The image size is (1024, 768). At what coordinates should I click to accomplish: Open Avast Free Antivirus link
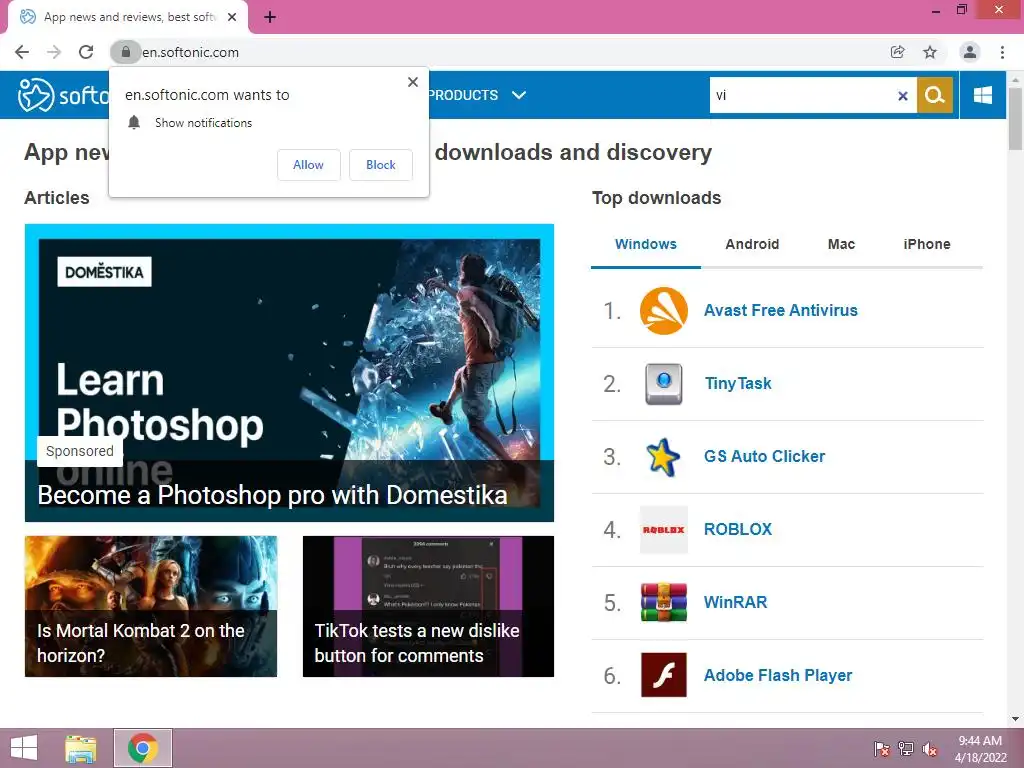[x=780, y=310]
